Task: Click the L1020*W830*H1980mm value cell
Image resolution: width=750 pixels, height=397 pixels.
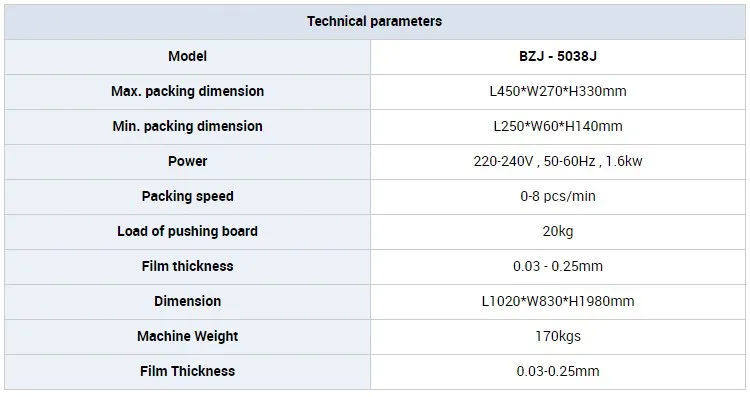Action: (558, 301)
